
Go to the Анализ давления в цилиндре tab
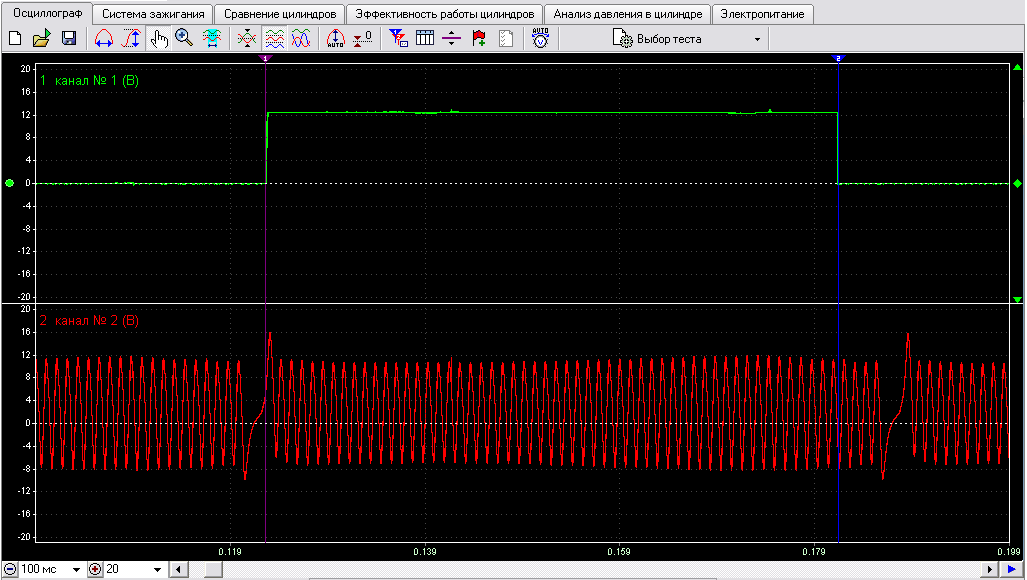(627, 14)
